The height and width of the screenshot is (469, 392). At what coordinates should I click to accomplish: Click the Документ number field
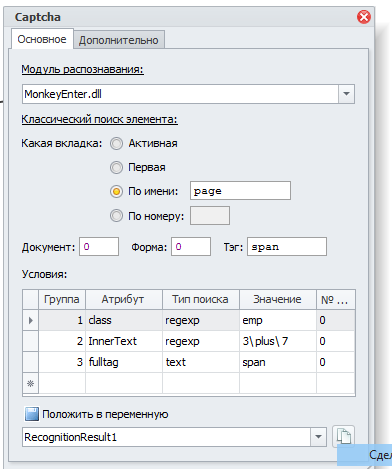tap(99, 247)
